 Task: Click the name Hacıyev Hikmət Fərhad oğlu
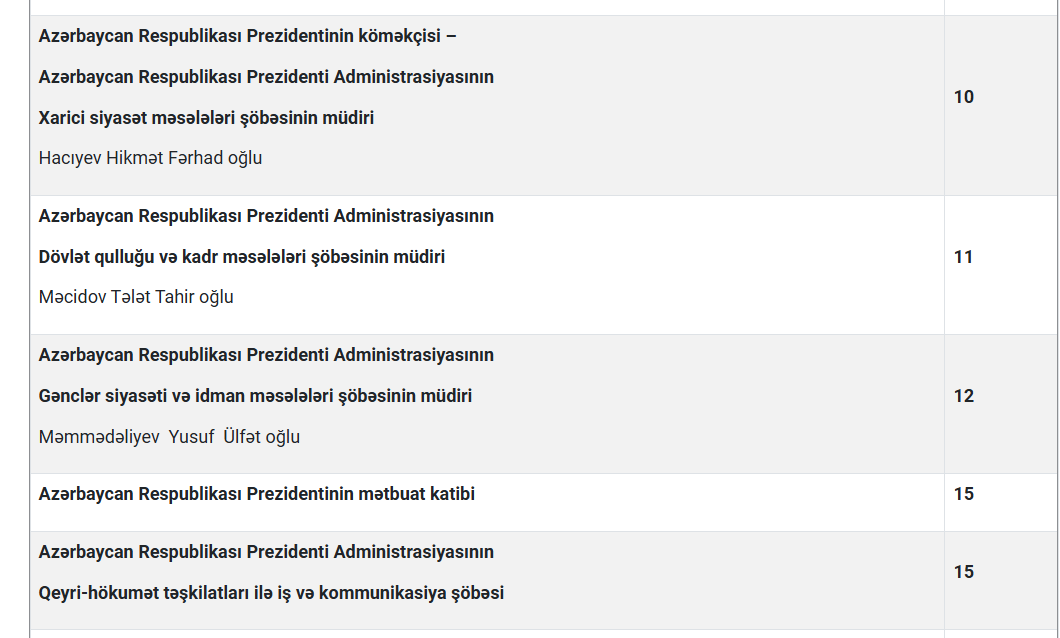click(150, 158)
